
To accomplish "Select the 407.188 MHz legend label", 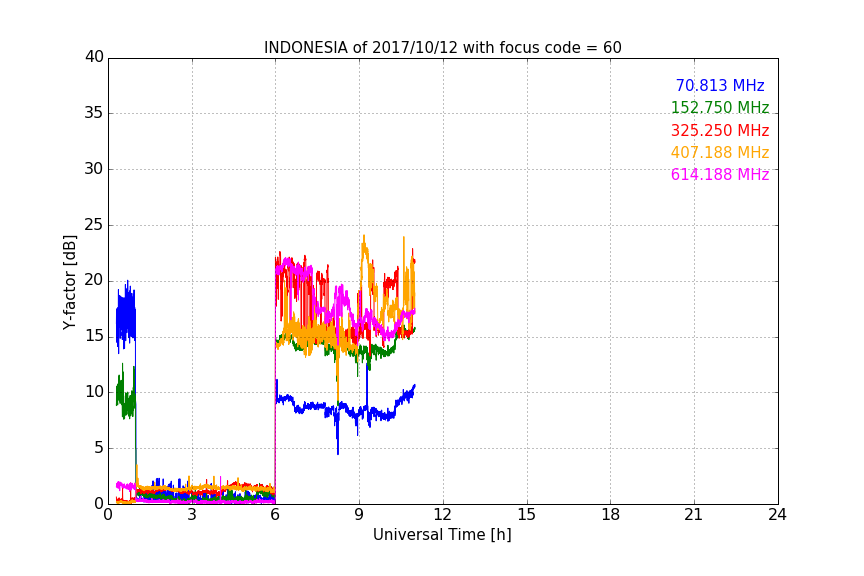I will (720, 152).
